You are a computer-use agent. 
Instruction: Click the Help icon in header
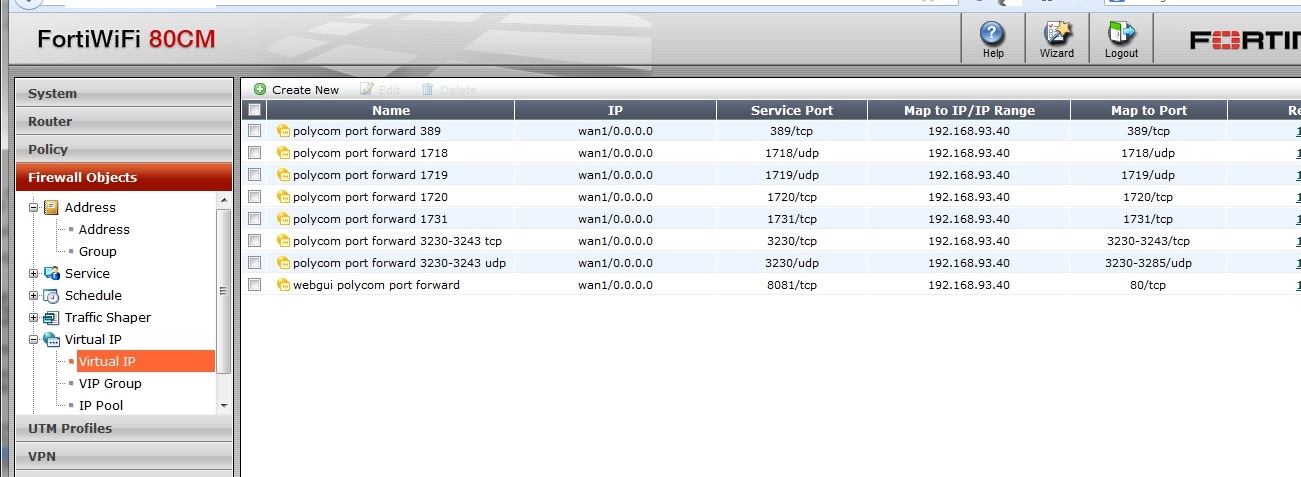(992, 35)
